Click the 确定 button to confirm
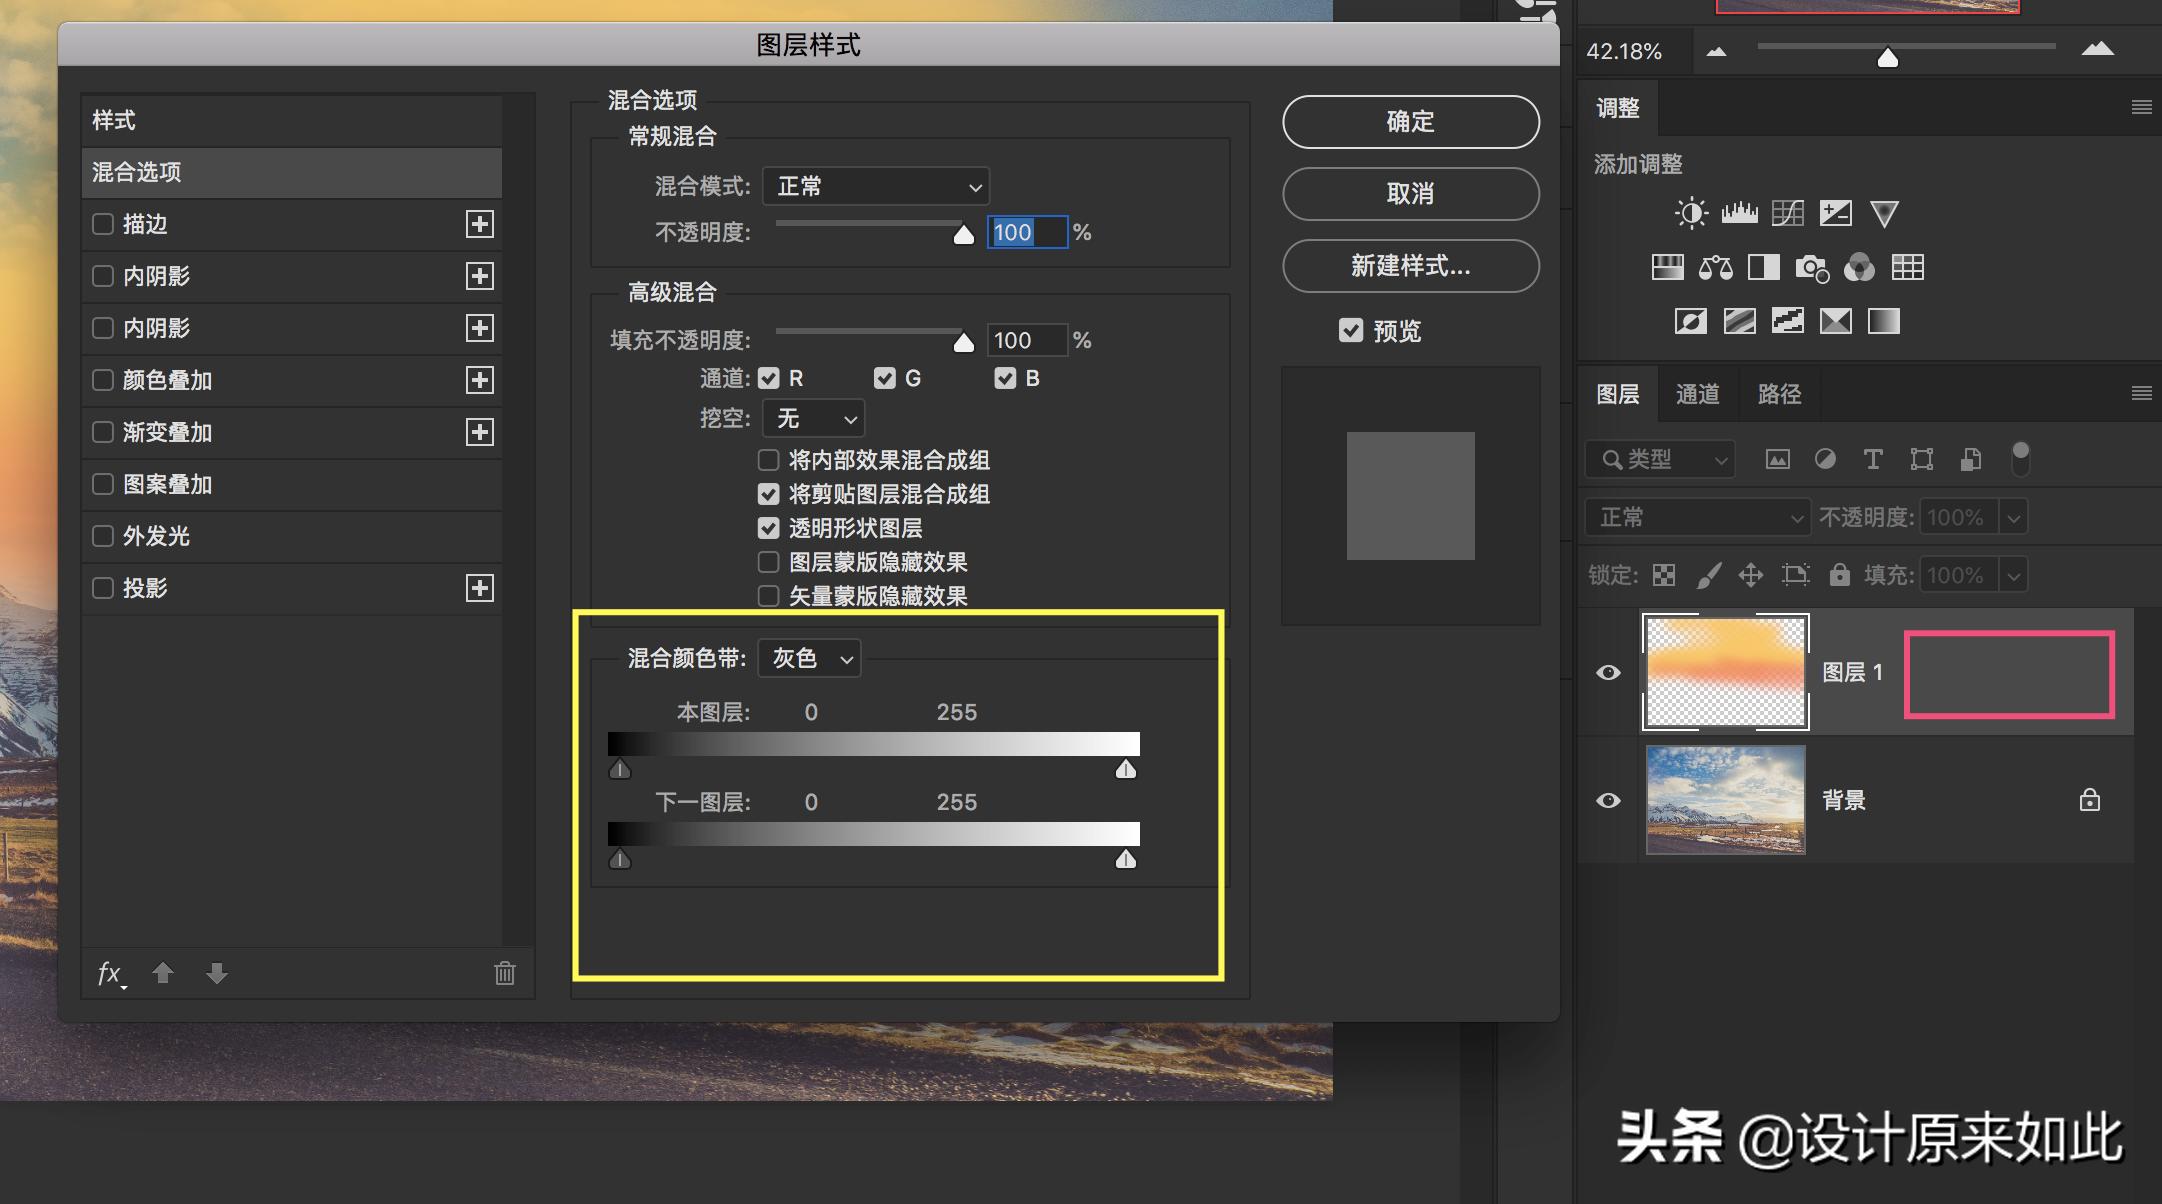 tap(1410, 121)
